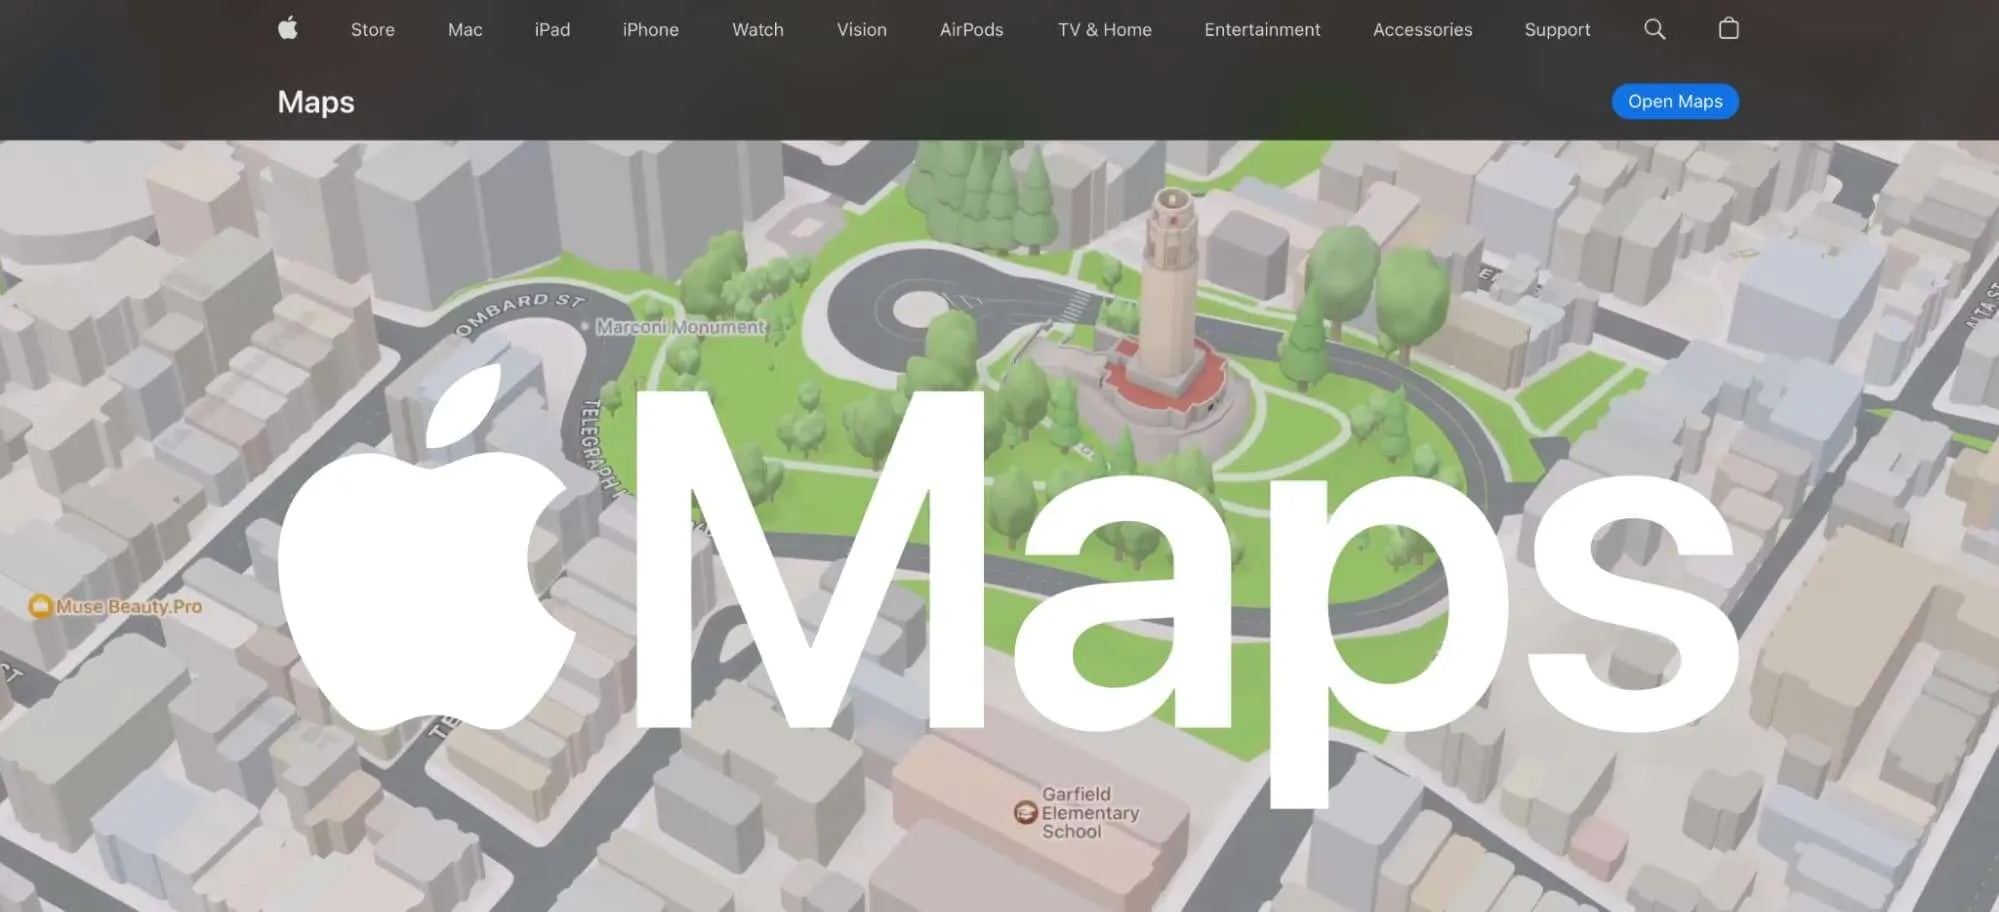Viewport: 1999px width, 912px height.
Task: Open the search magnifier icon
Action: tap(1655, 29)
